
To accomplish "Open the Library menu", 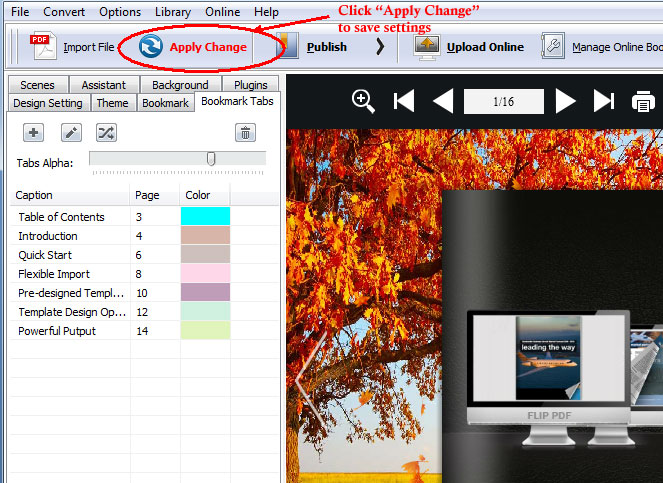I will (173, 12).
